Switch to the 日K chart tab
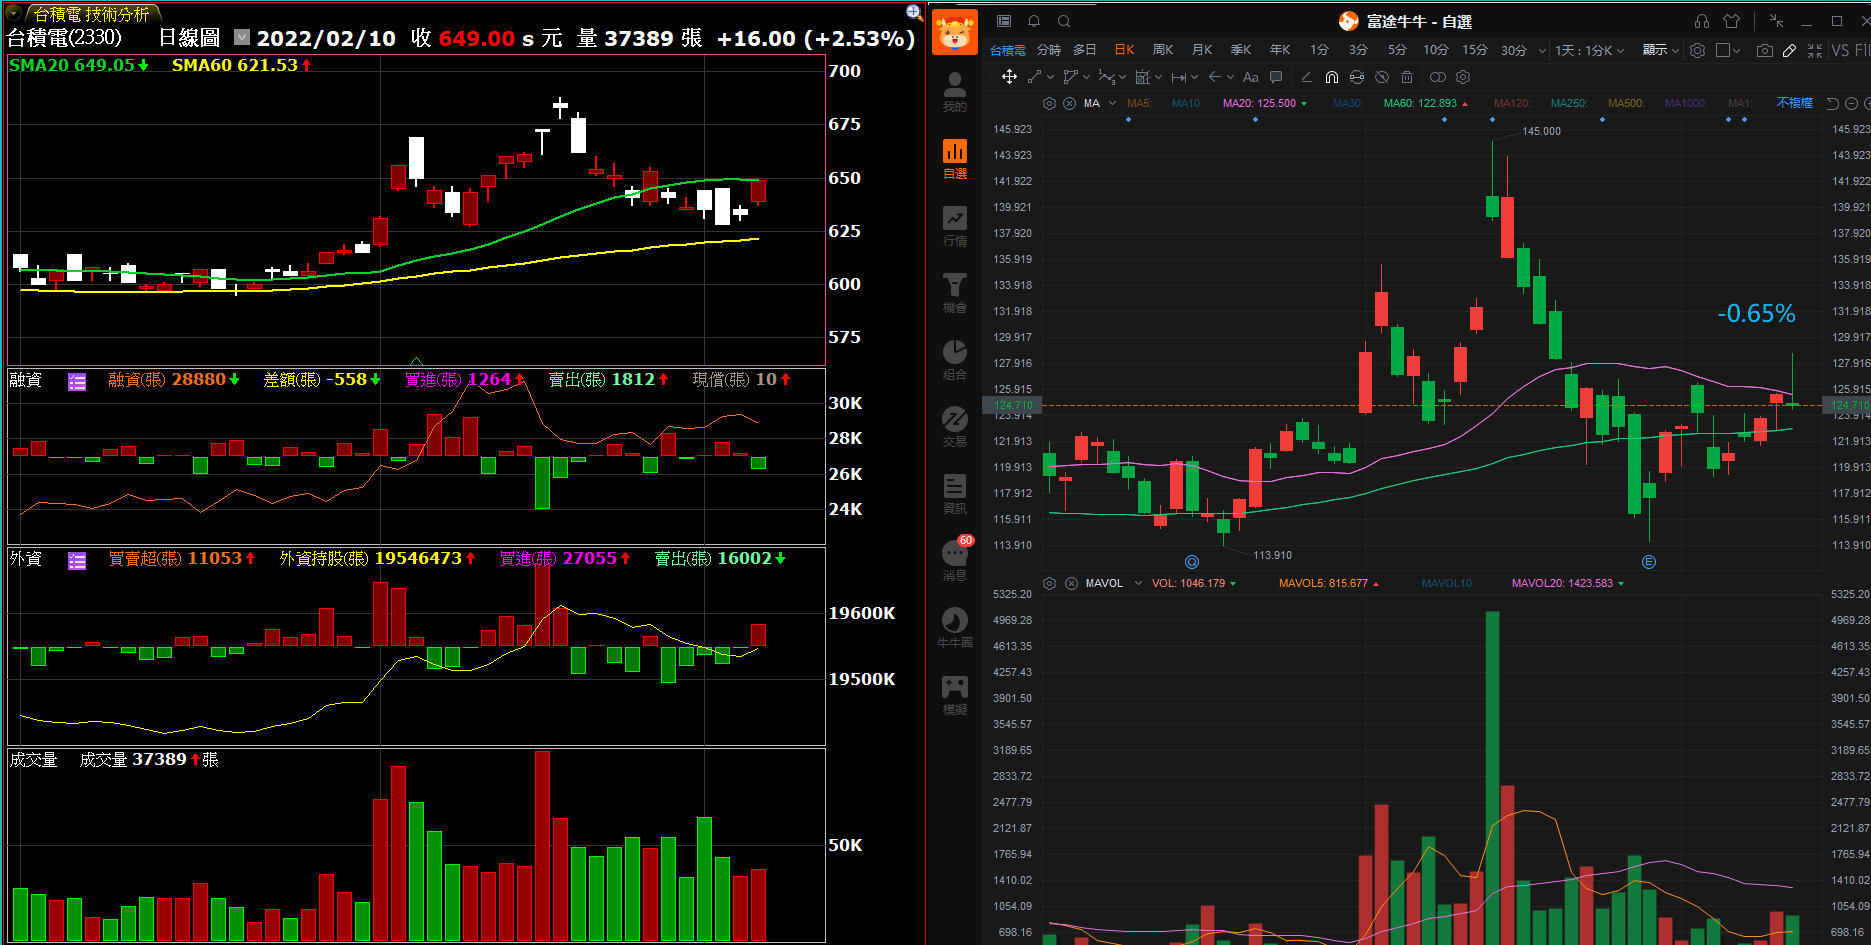The height and width of the screenshot is (945, 1871). [1124, 50]
